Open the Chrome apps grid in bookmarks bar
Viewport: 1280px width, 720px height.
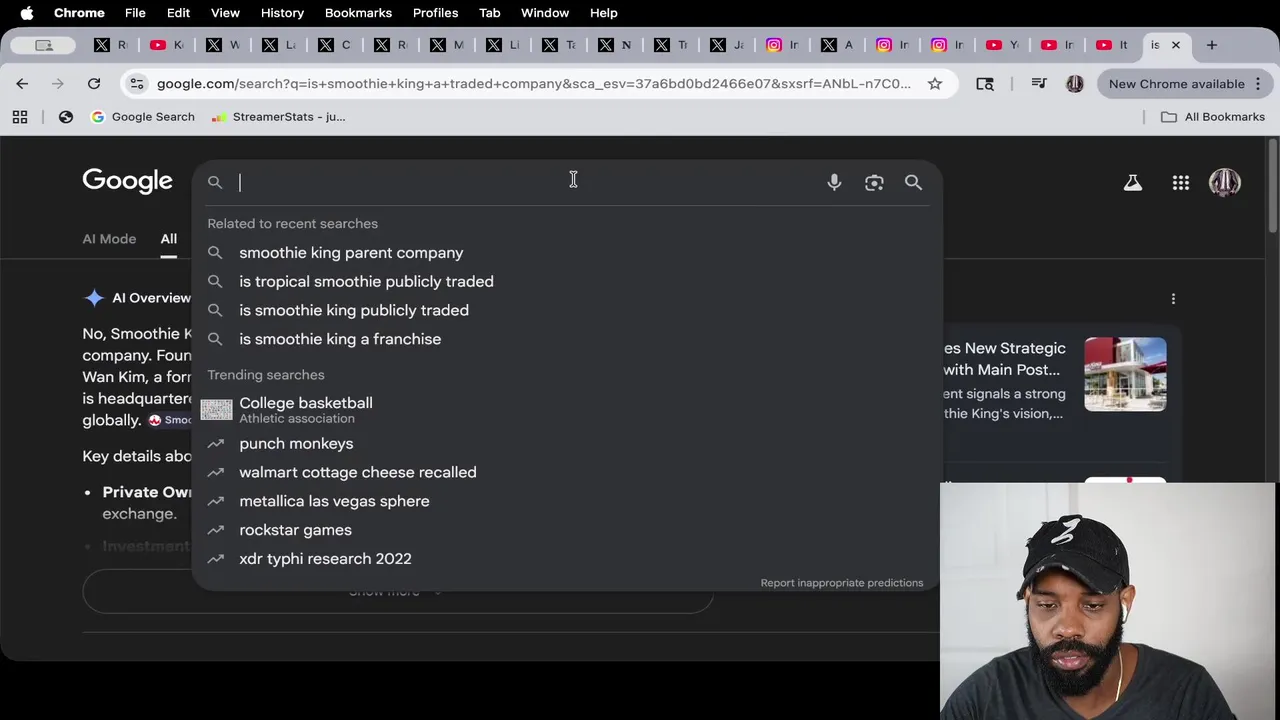20,117
